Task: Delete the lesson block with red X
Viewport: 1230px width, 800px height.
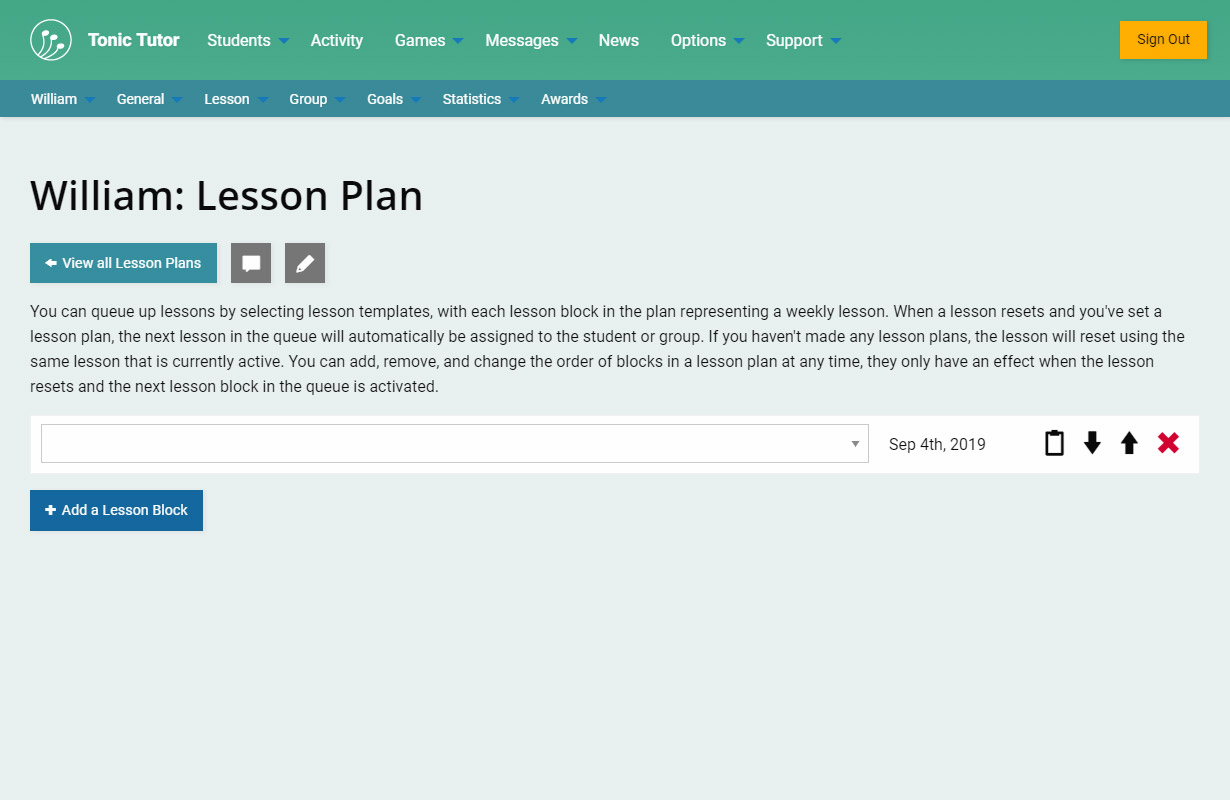Action: click(x=1168, y=443)
